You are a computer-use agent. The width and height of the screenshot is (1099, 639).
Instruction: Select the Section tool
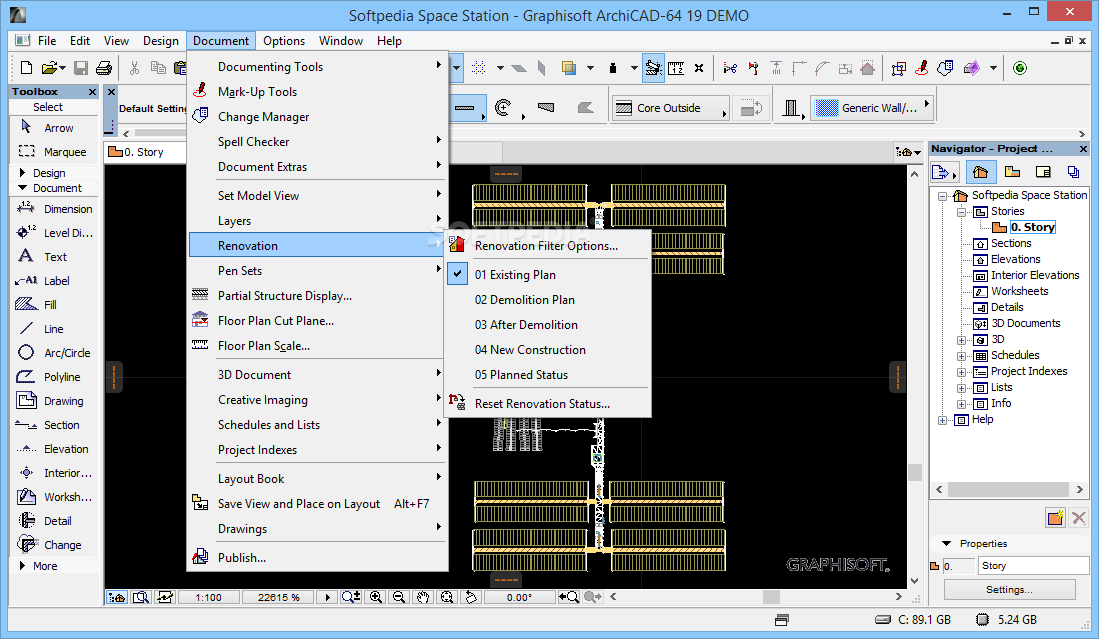(x=55, y=425)
